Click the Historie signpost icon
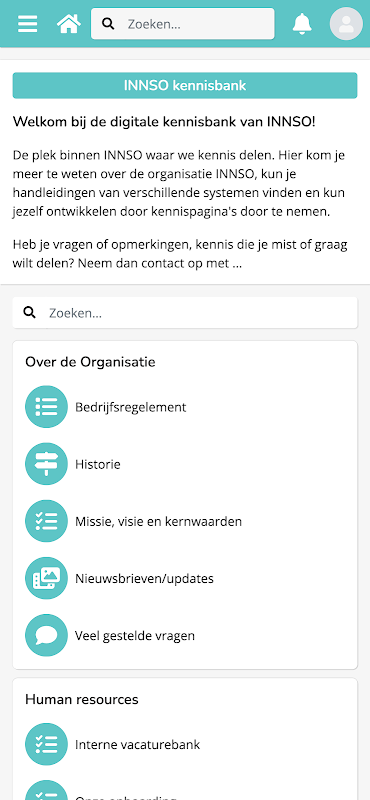Image resolution: width=370 pixels, height=800 pixels. (x=46, y=464)
